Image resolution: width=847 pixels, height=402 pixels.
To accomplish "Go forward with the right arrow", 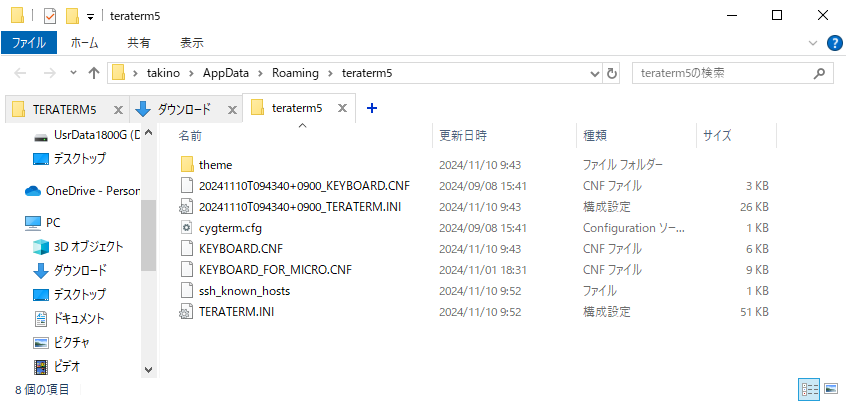I will (50, 73).
